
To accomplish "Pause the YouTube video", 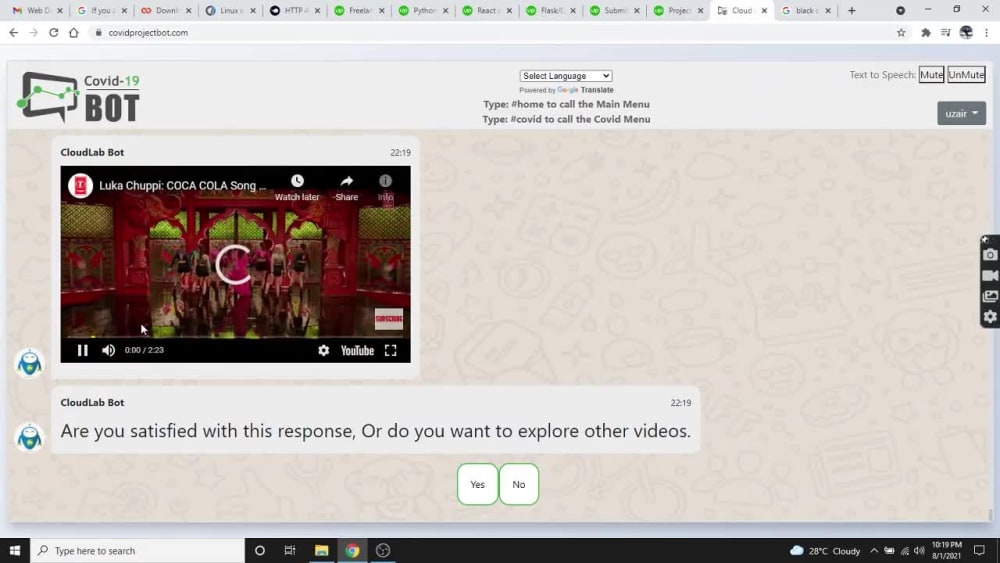I will (82, 350).
